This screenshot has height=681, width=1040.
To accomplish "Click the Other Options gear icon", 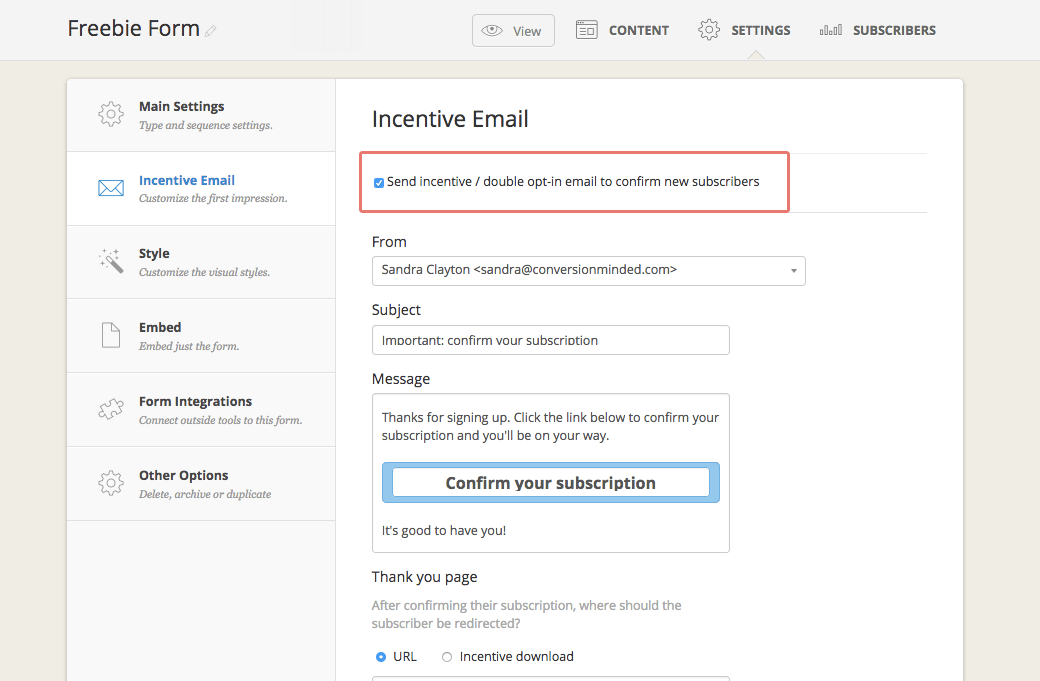I will tap(111, 483).
